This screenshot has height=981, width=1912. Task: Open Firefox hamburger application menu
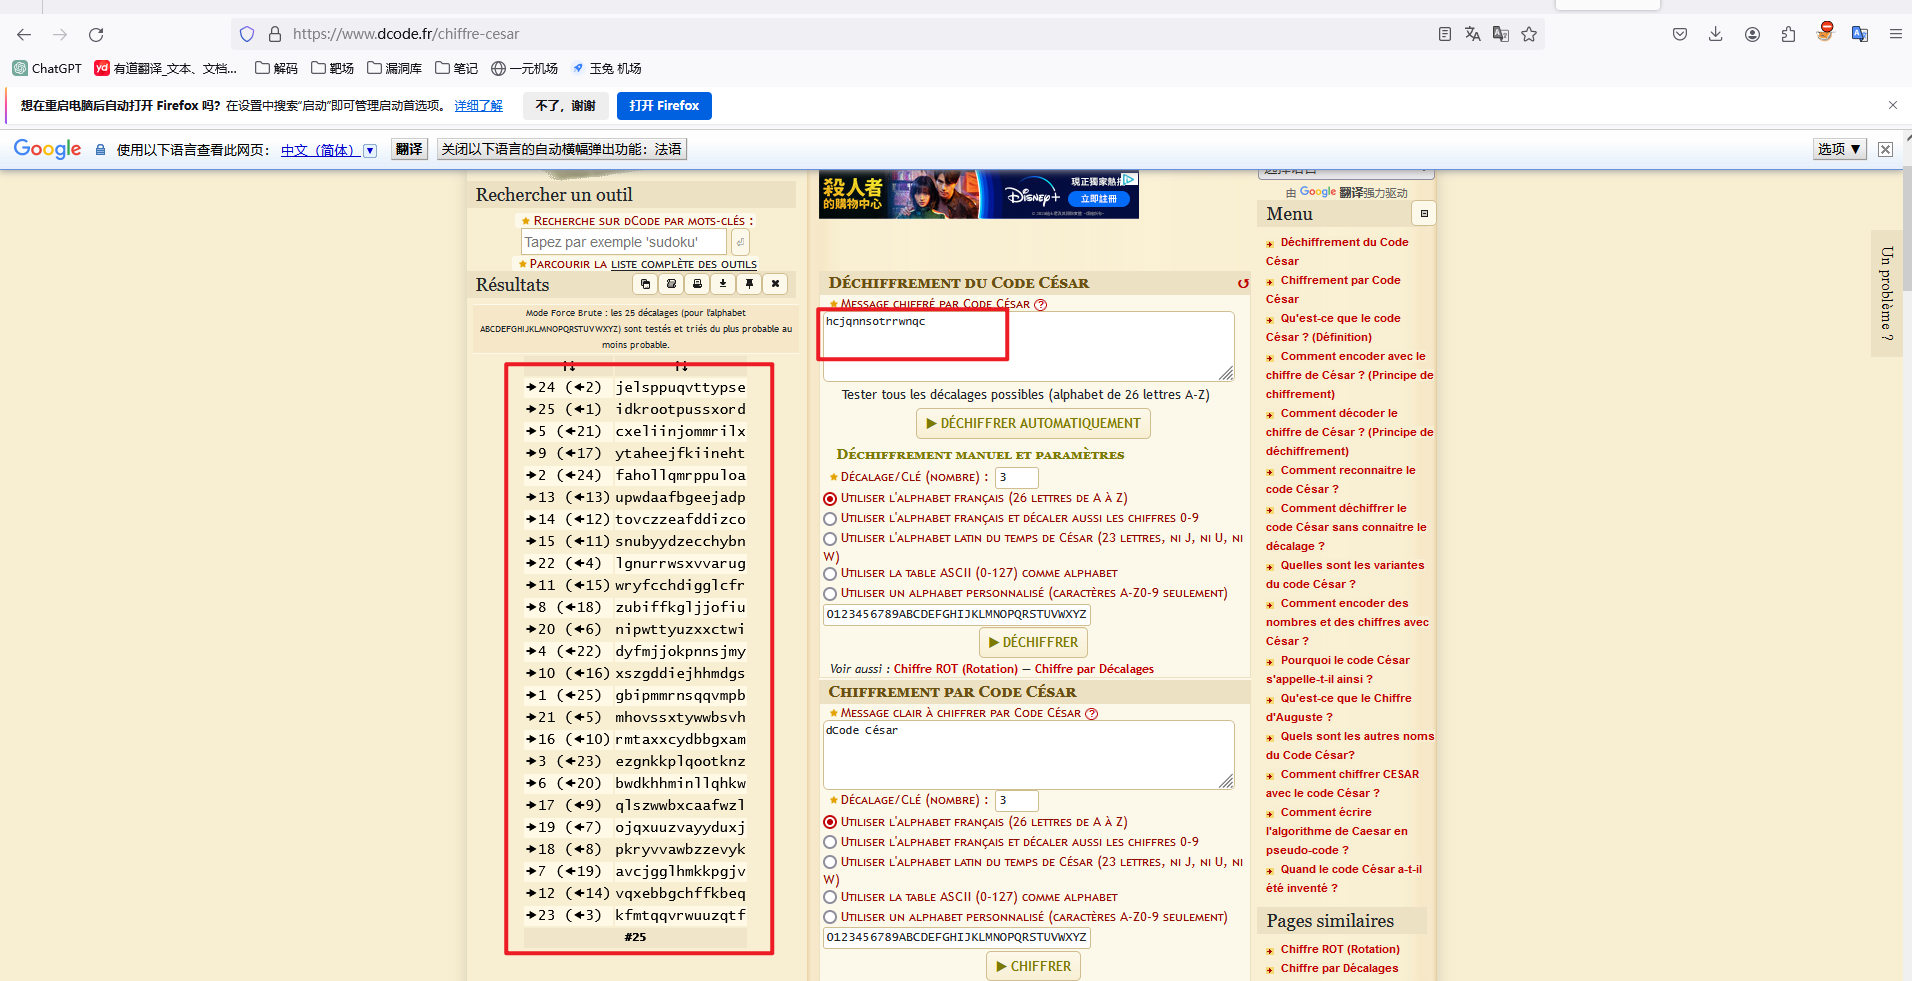1895,34
